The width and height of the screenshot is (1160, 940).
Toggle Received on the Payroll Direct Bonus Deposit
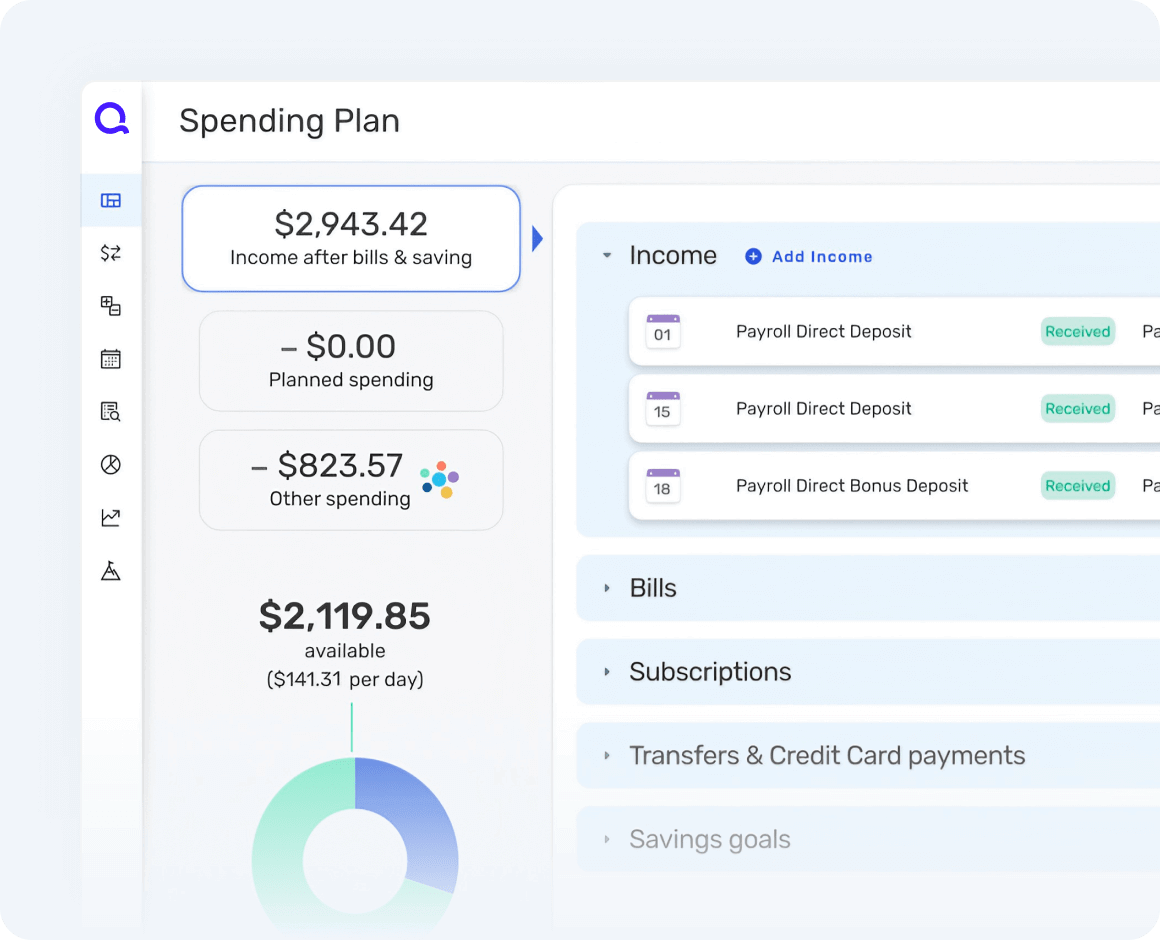click(1078, 485)
